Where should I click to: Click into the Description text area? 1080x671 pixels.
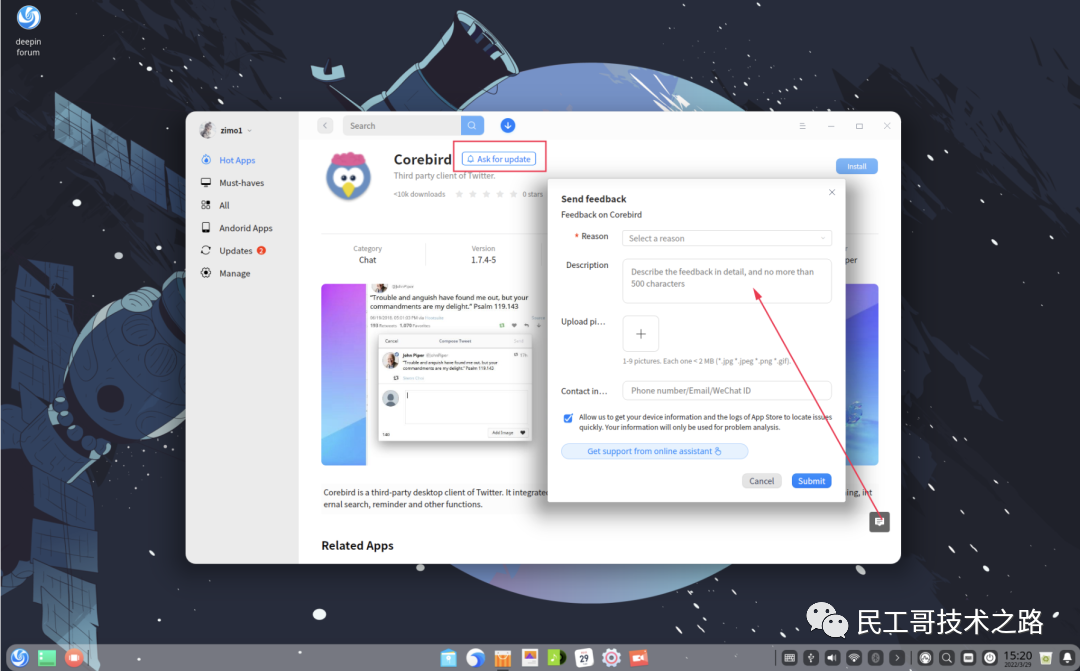(x=727, y=281)
